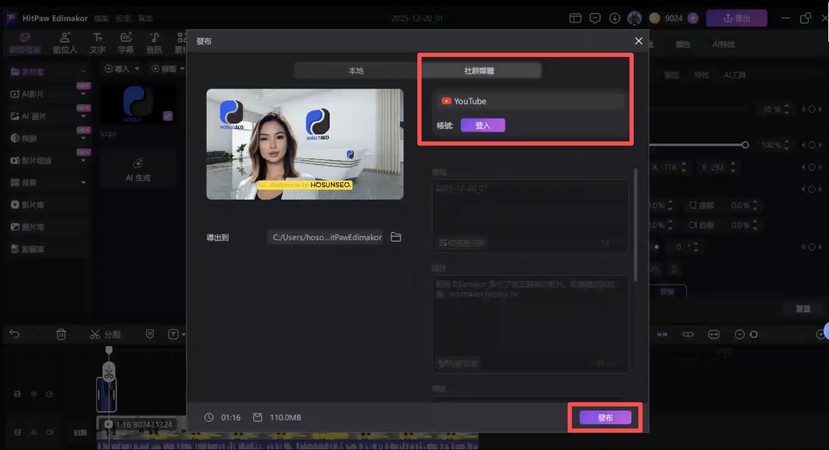
Task: Toggle the checkbox on the logo media thumbnail
Action: 166,116
